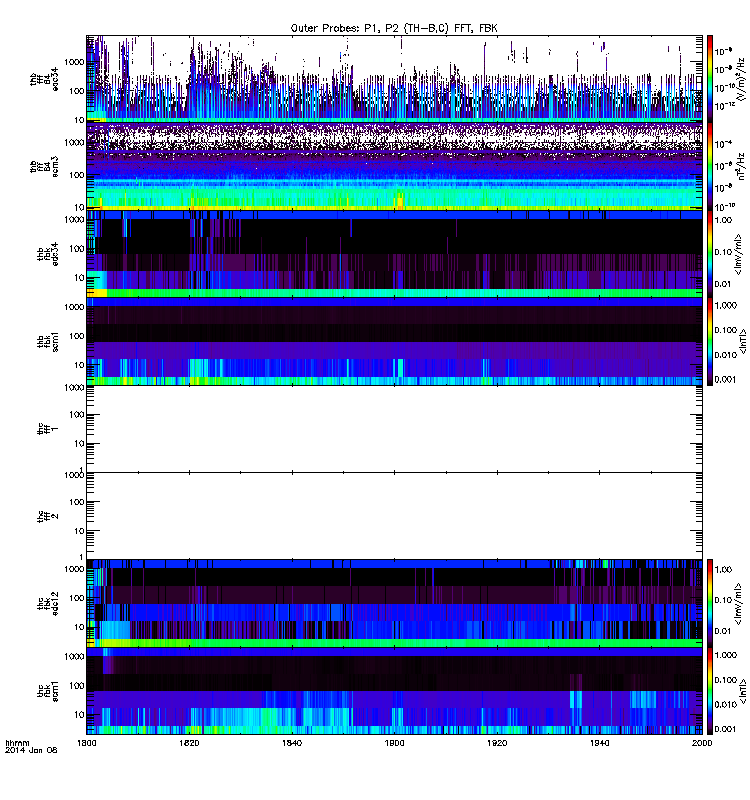The width and height of the screenshot is (750, 800).
Task: Click the "2014 Jan 06" date label
Action: point(31,750)
